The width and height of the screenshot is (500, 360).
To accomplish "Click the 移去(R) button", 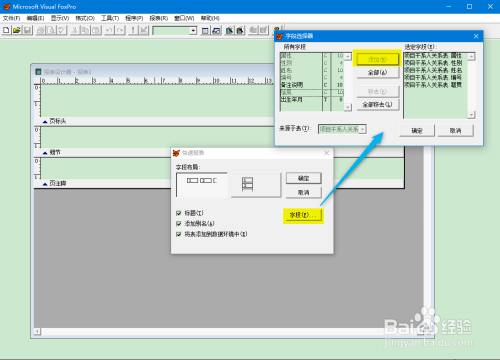I will [x=377, y=91].
